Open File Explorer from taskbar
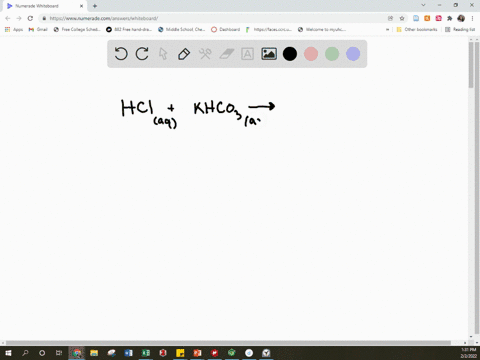480x360 pixels. (94, 353)
